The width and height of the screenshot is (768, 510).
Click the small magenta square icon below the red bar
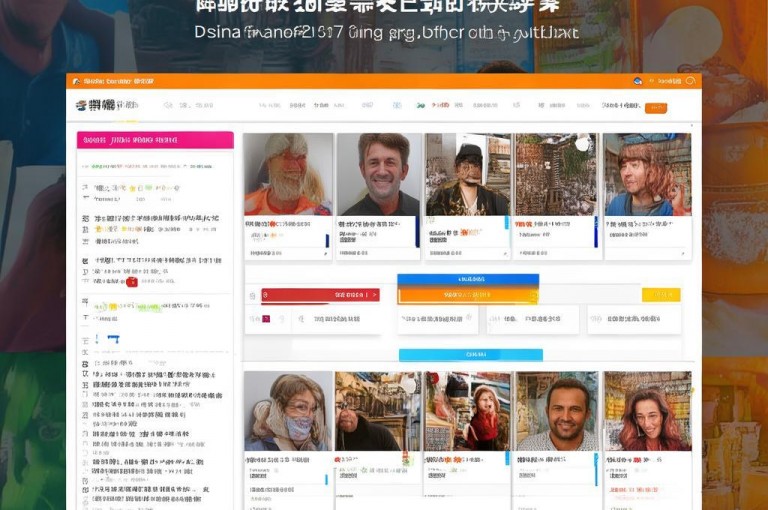[x=266, y=319]
